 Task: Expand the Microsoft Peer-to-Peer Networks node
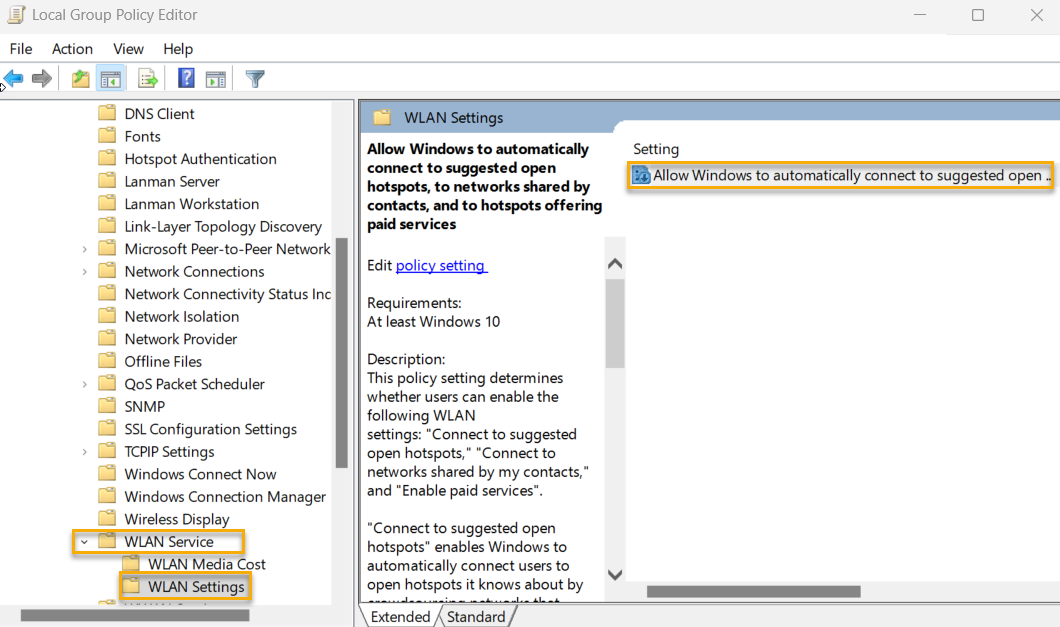point(85,248)
